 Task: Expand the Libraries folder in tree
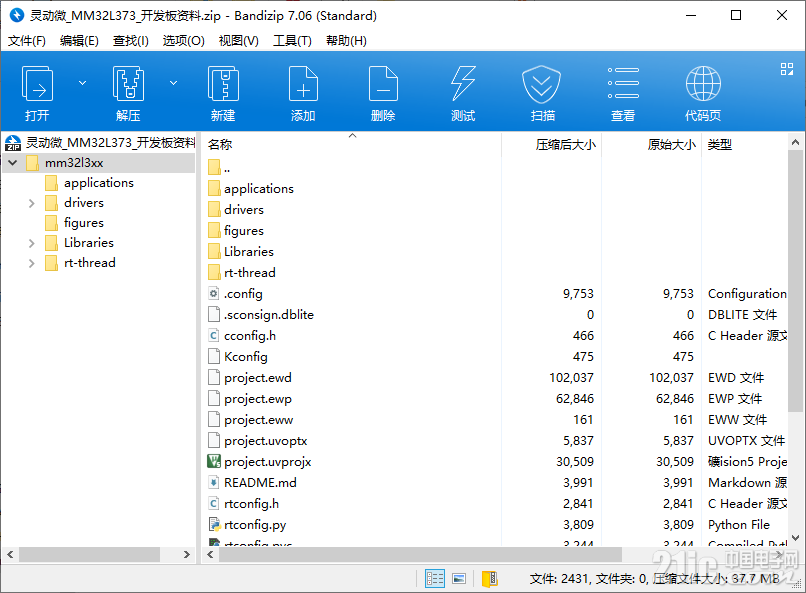click(x=32, y=243)
